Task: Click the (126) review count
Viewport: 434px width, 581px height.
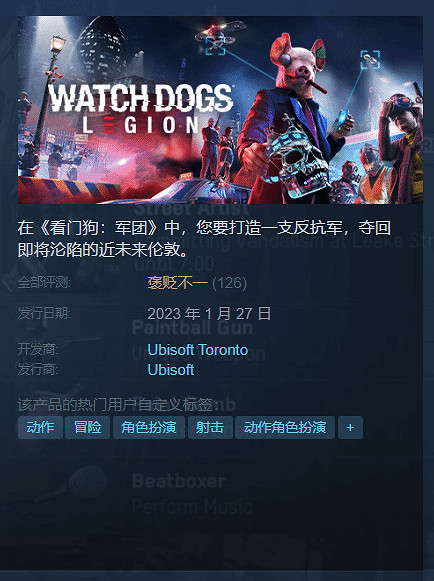Action: click(229, 283)
